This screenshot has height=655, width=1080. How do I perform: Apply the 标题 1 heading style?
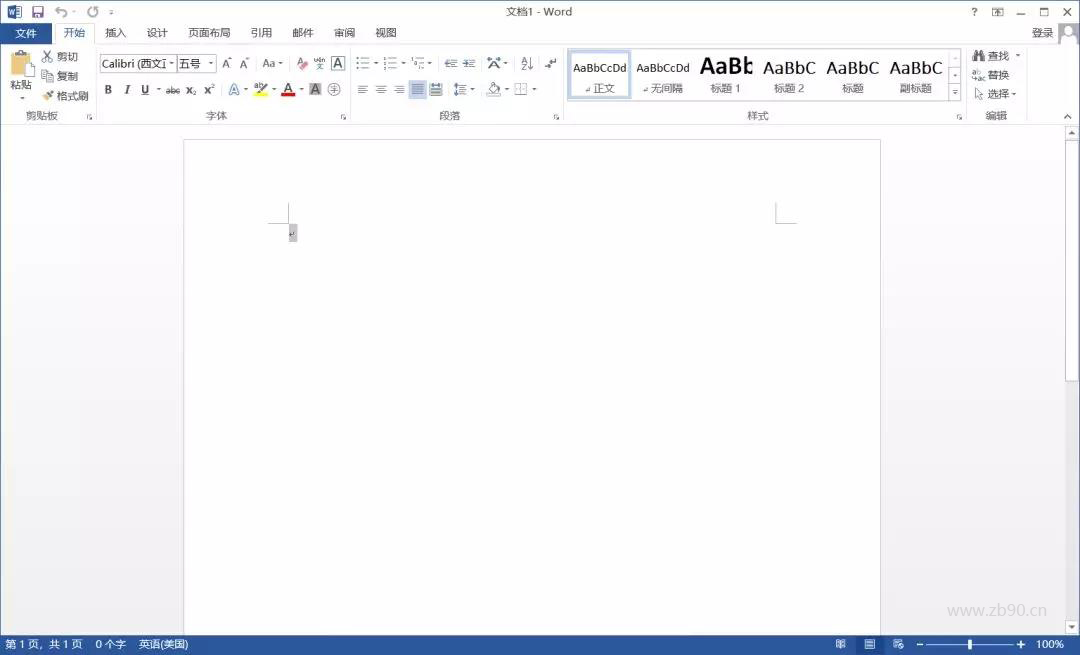pos(725,73)
